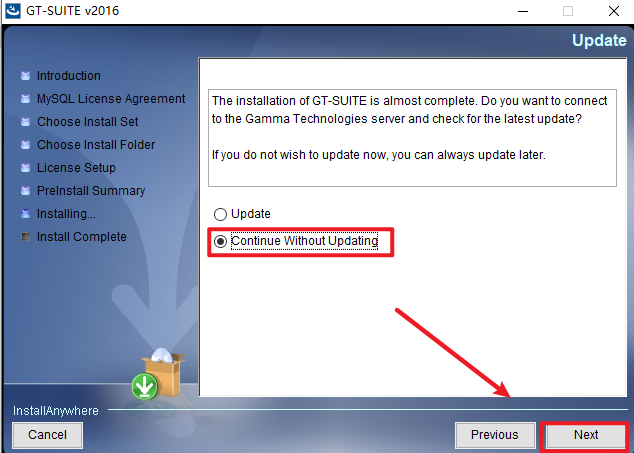Click the Continue Without Updating label text
The height and width of the screenshot is (453, 634).
point(304,241)
